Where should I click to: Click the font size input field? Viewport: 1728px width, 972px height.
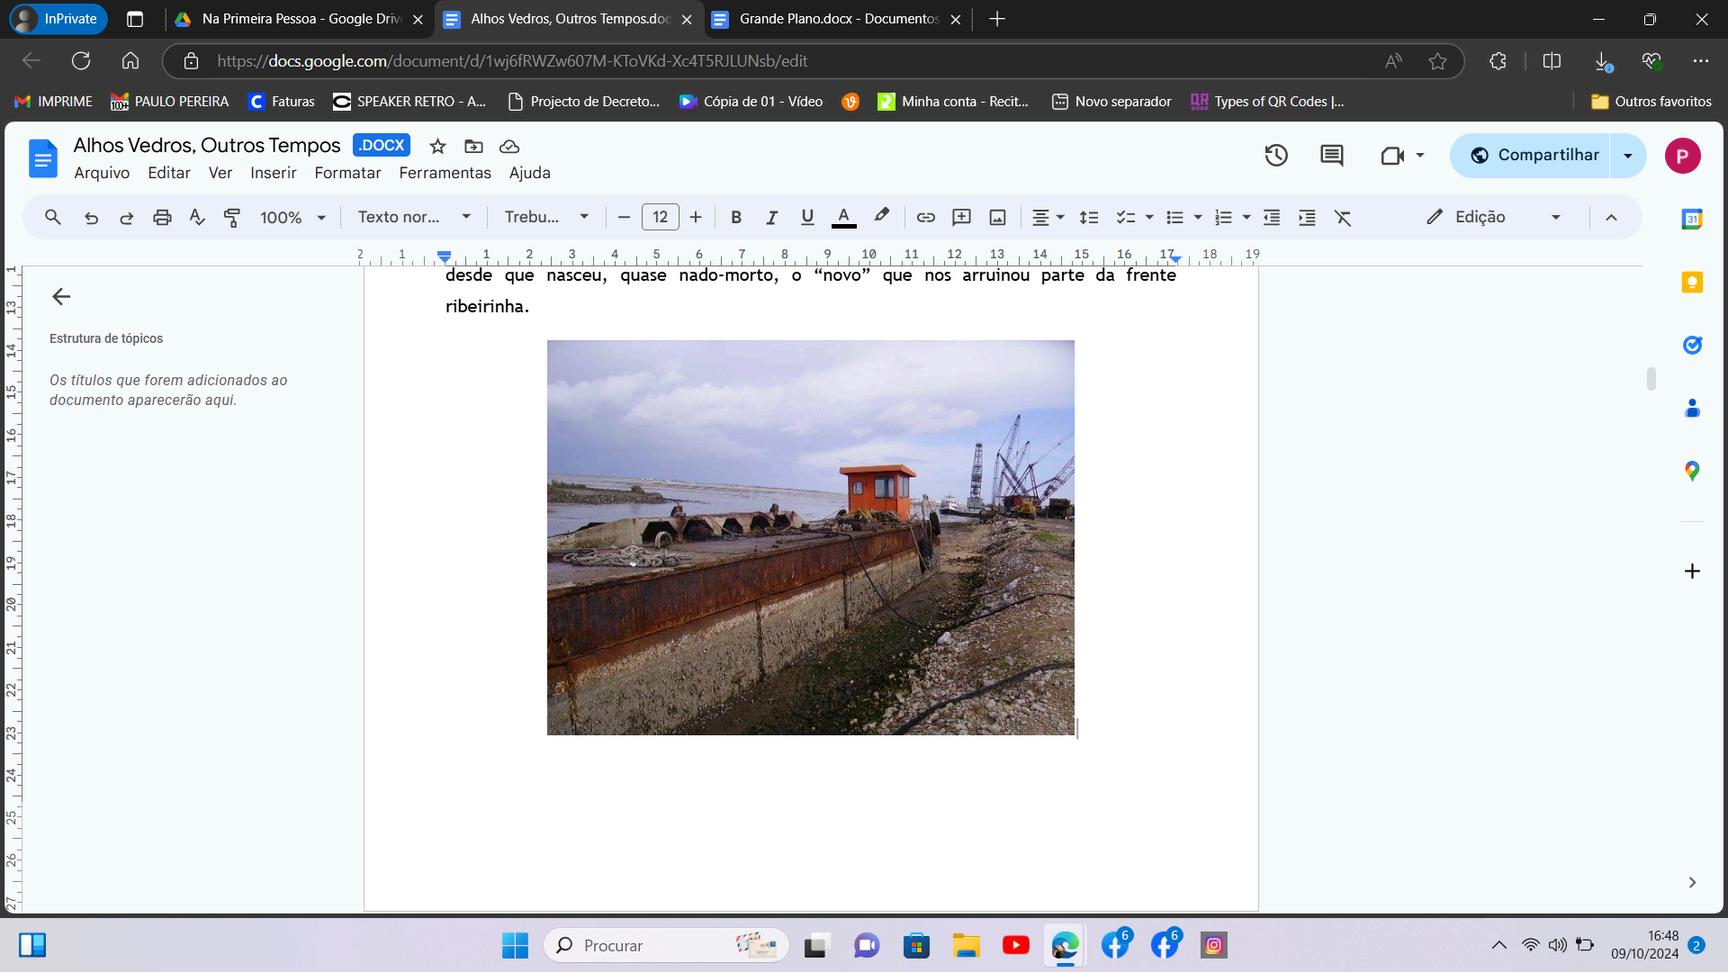click(x=660, y=217)
